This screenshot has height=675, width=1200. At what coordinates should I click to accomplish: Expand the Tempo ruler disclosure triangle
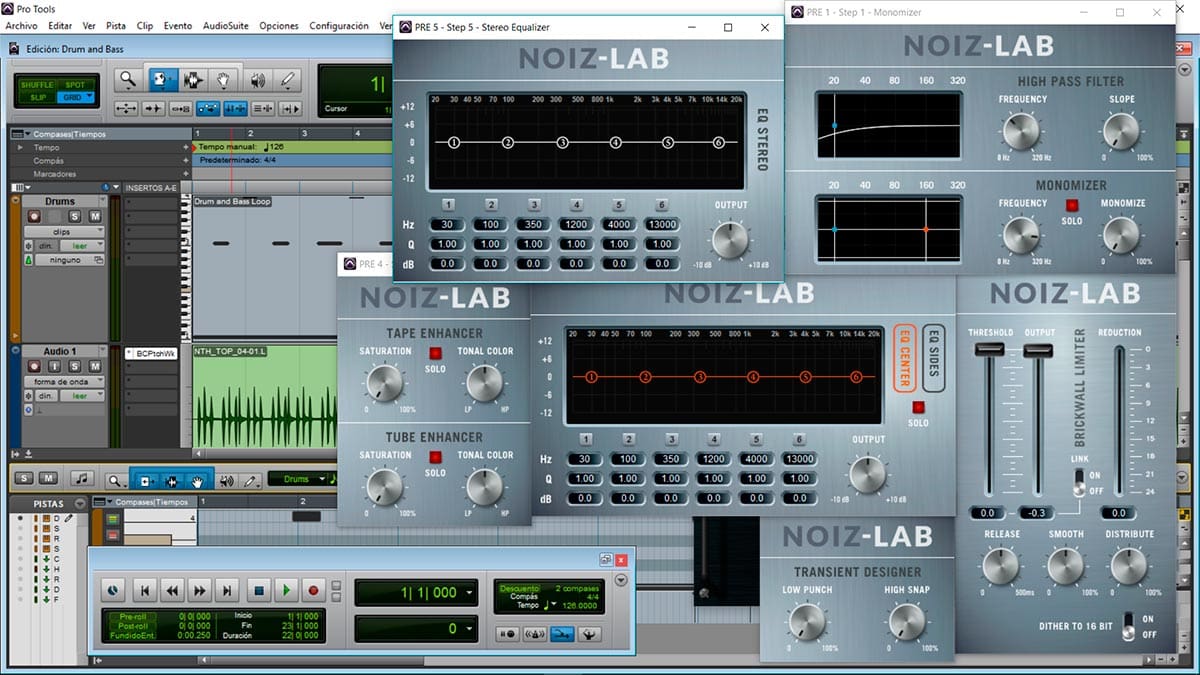click(x=20, y=148)
